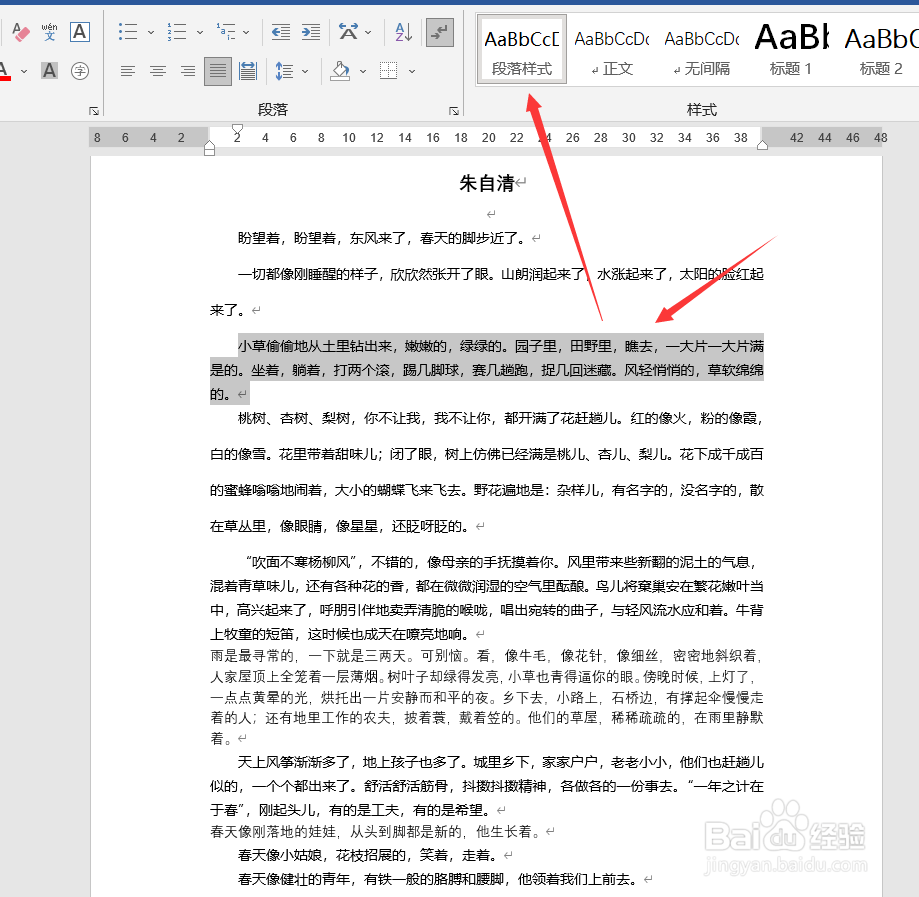This screenshot has height=897, width=919.
Task: Apply character border to selected text
Action: point(80,32)
